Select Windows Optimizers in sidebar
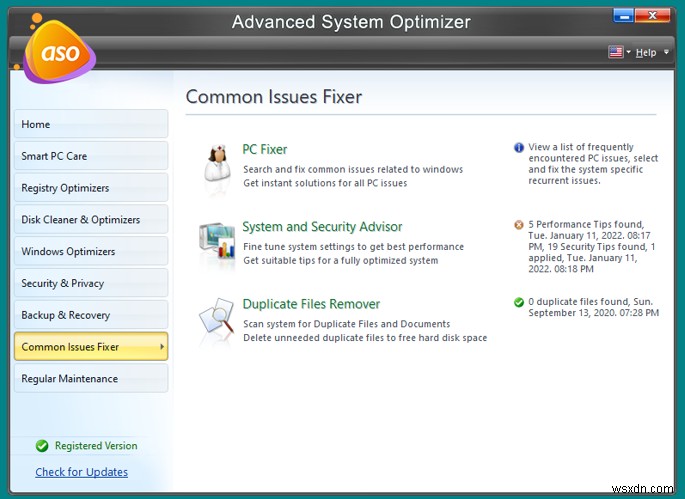Viewport: 685px width, 499px height. [91, 251]
